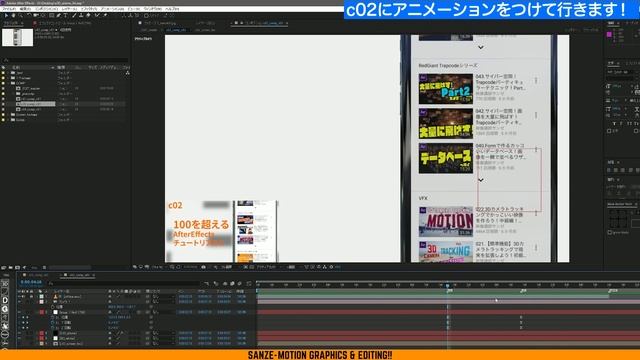Click the composition thumbnail in Project panel
Image resolution: width=640 pixels, height=360 pixels.
pos(18,38)
